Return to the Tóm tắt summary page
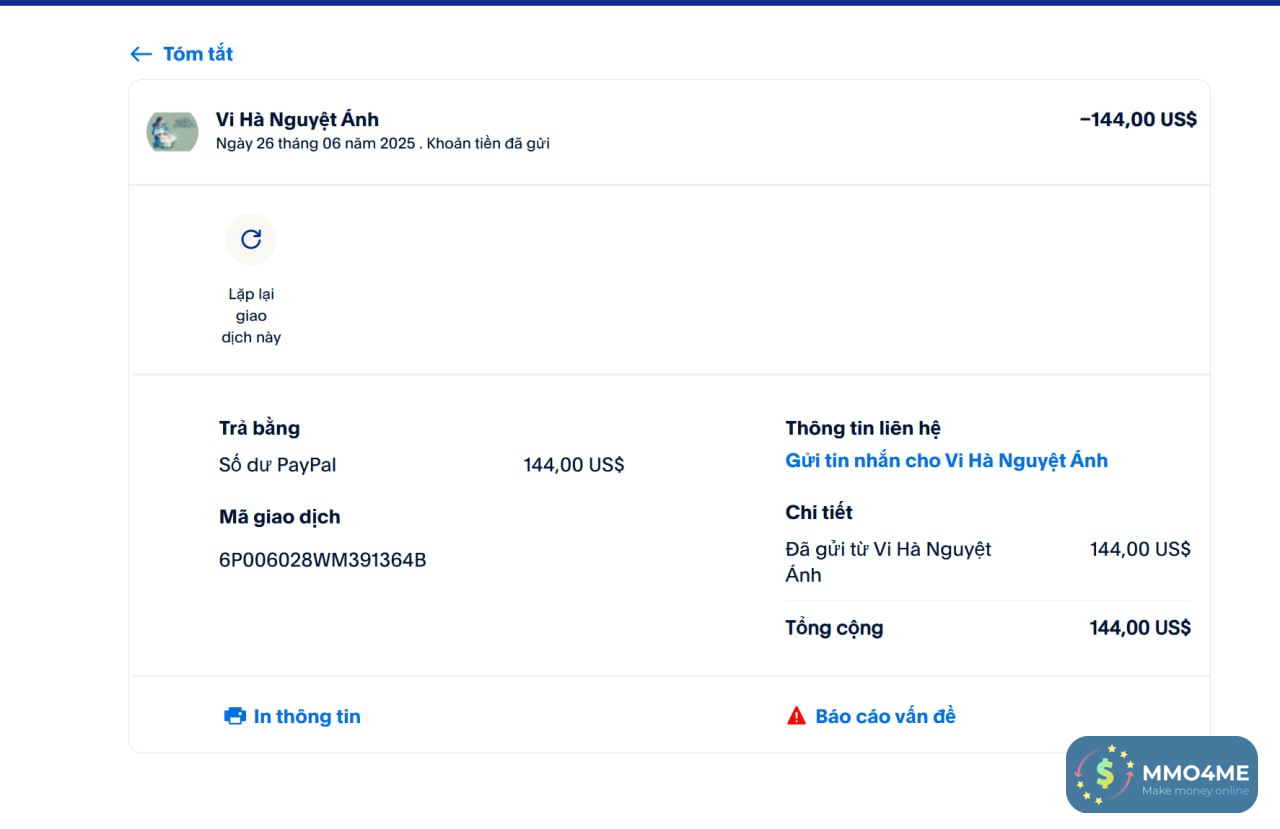Screen dimensions: 1280x829 click(198, 54)
